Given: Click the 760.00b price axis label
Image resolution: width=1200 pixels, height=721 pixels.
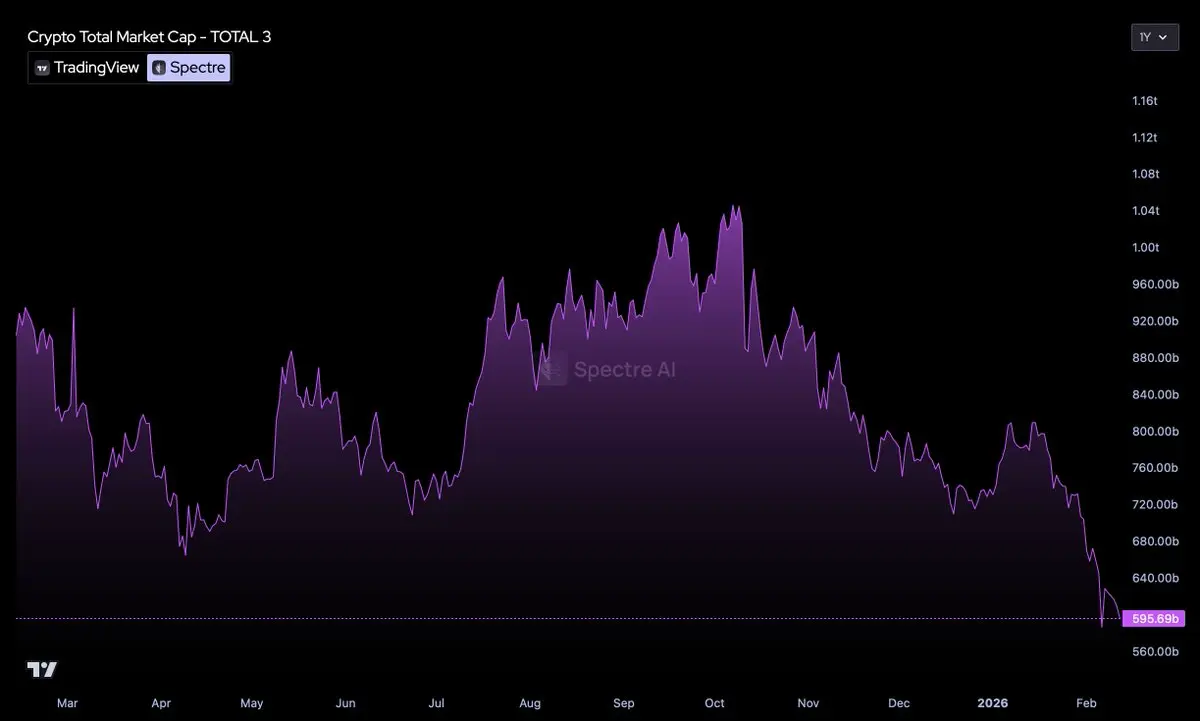Looking at the screenshot, I should point(1155,468).
